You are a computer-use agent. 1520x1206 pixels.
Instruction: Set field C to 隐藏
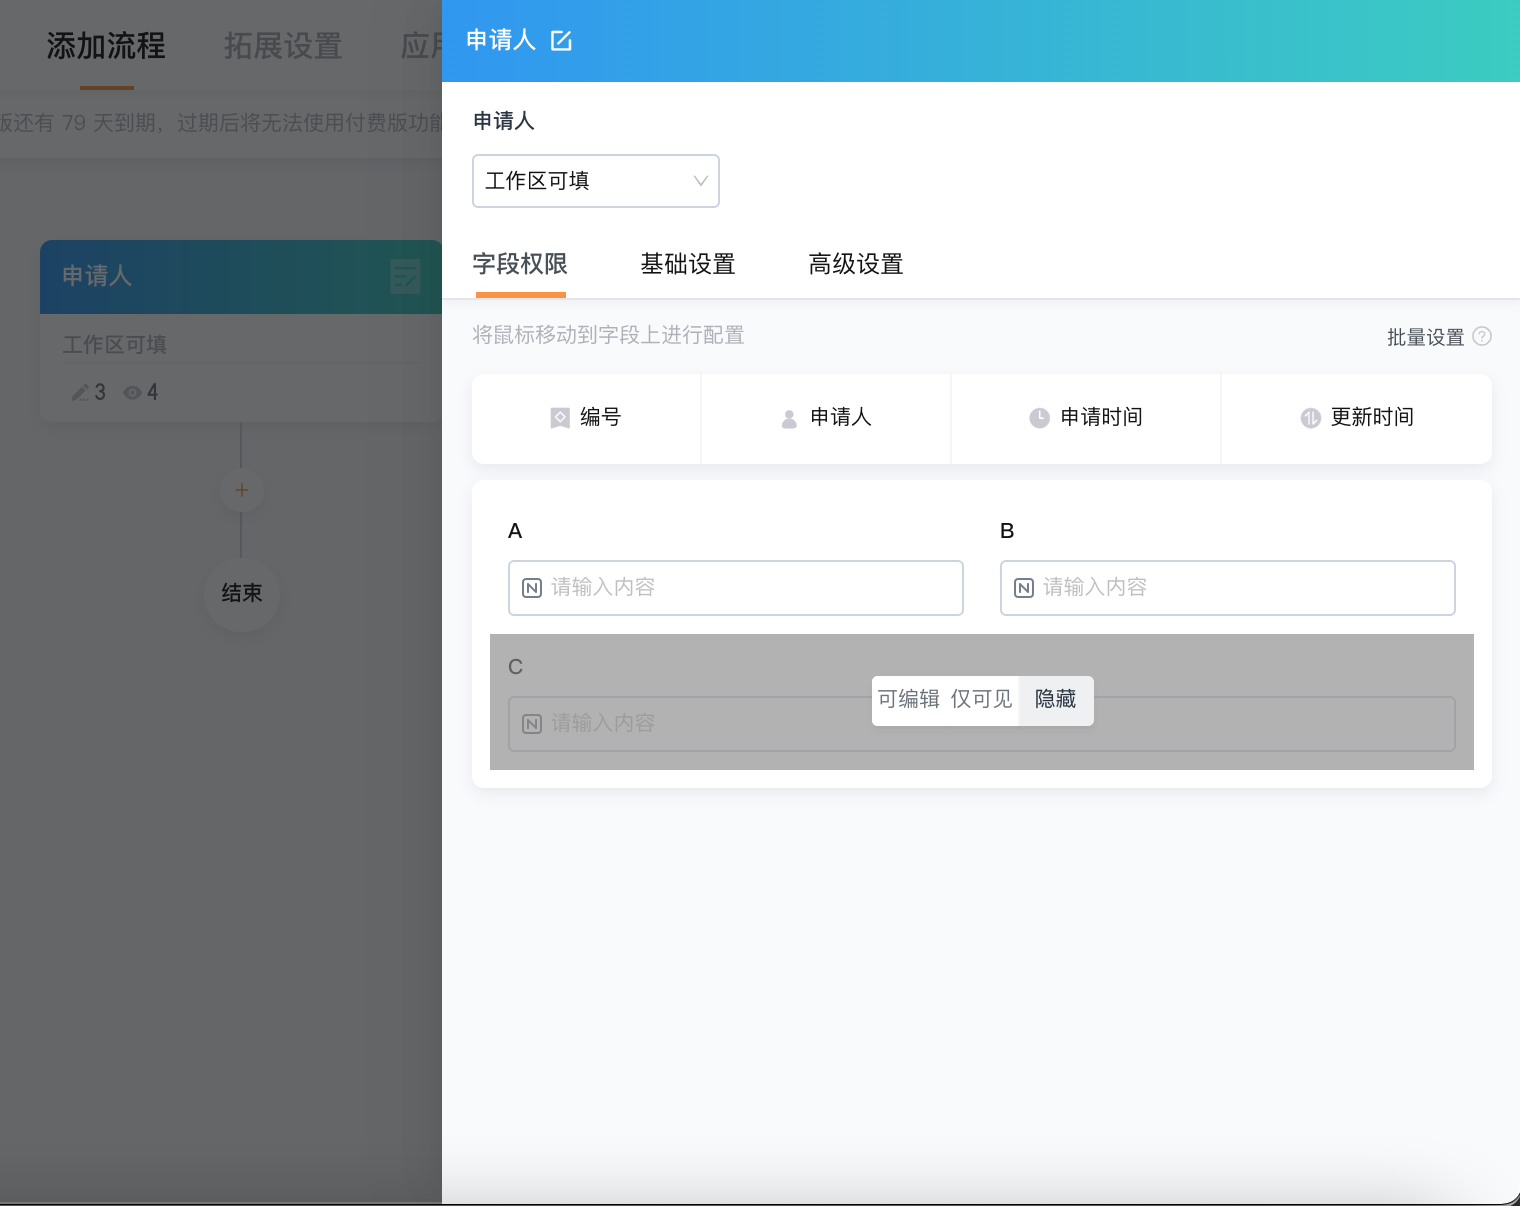click(1056, 699)
